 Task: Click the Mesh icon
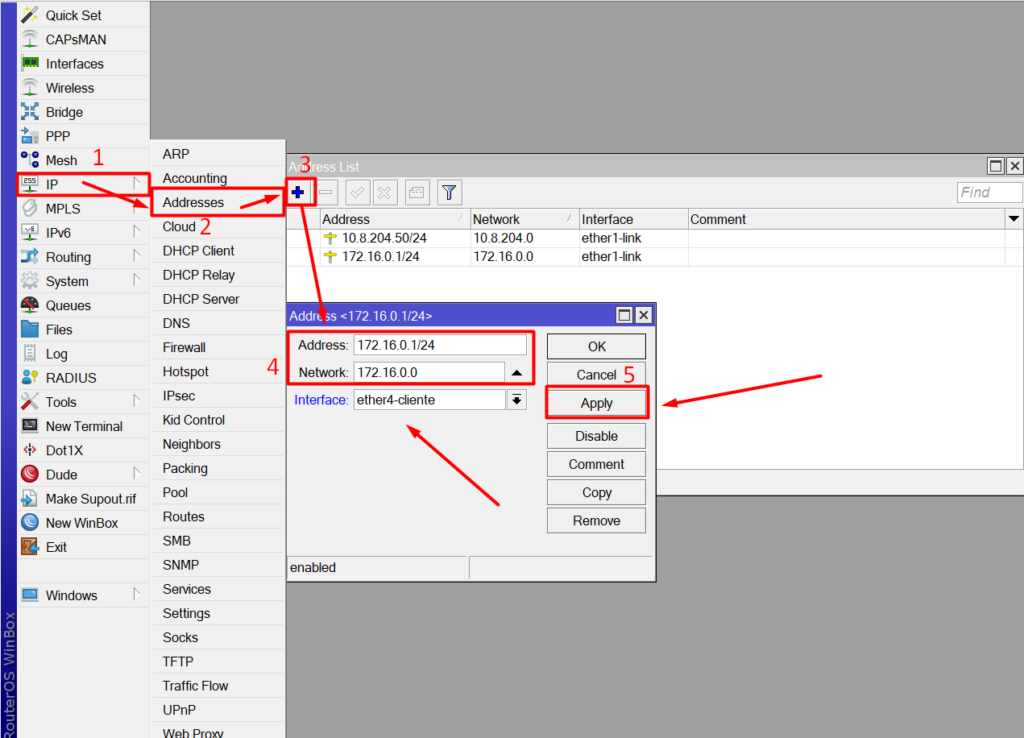(x=29, y=160)
